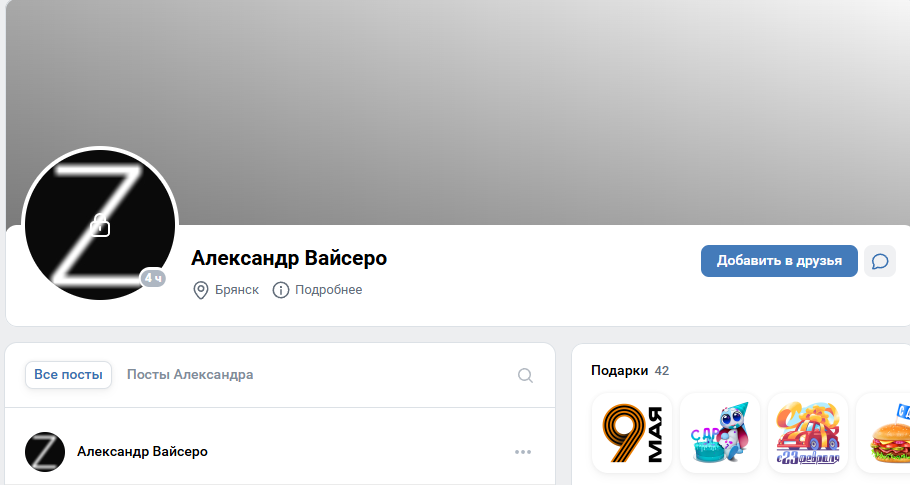
Task: Select the 23 февраля car gift
Action: 808,433
